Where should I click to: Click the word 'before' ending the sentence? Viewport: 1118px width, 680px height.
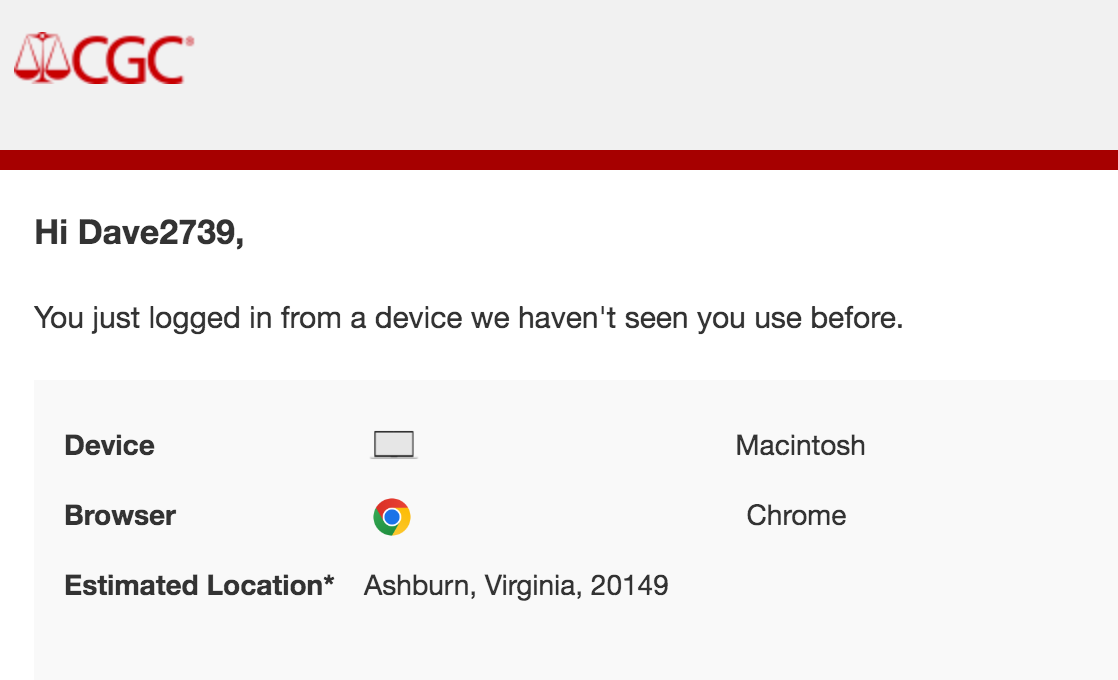pyautogui.click(x=856, y=318)
